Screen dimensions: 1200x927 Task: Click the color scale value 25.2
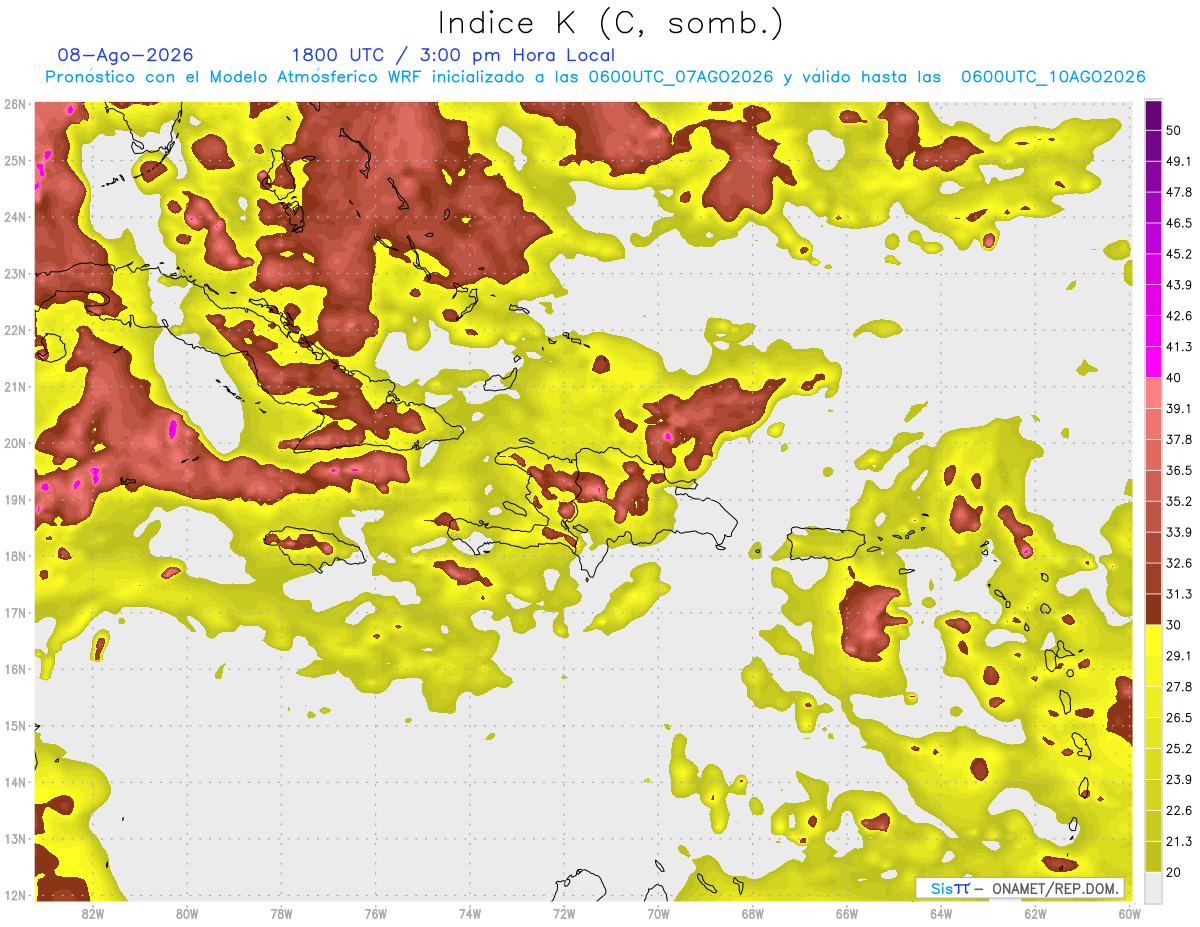click(1179, 750)
